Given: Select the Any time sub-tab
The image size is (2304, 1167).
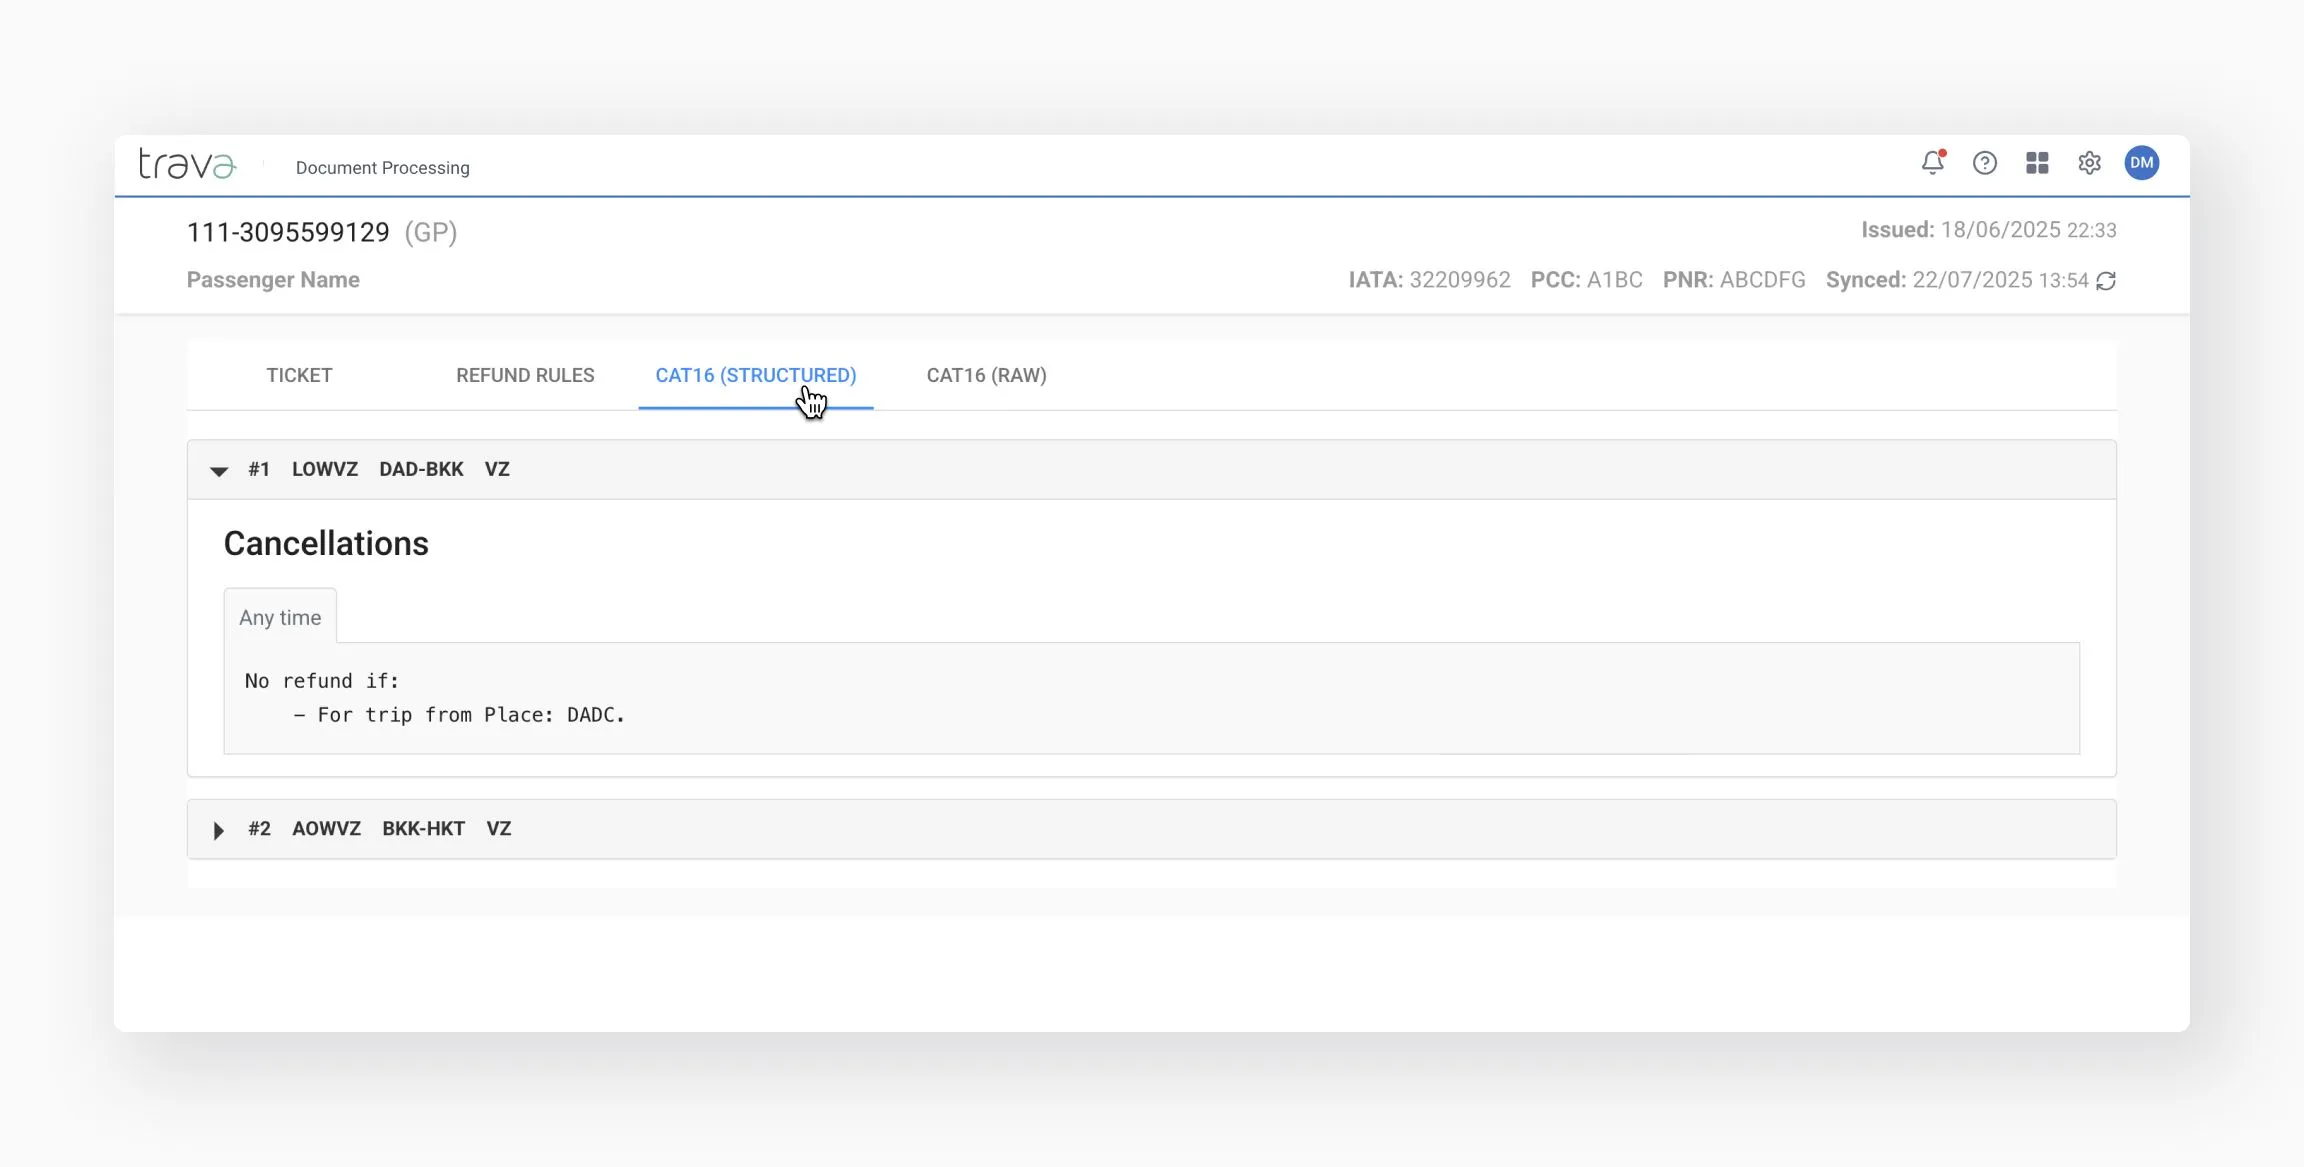Looking at the screenshot, I should pos(280,618).
